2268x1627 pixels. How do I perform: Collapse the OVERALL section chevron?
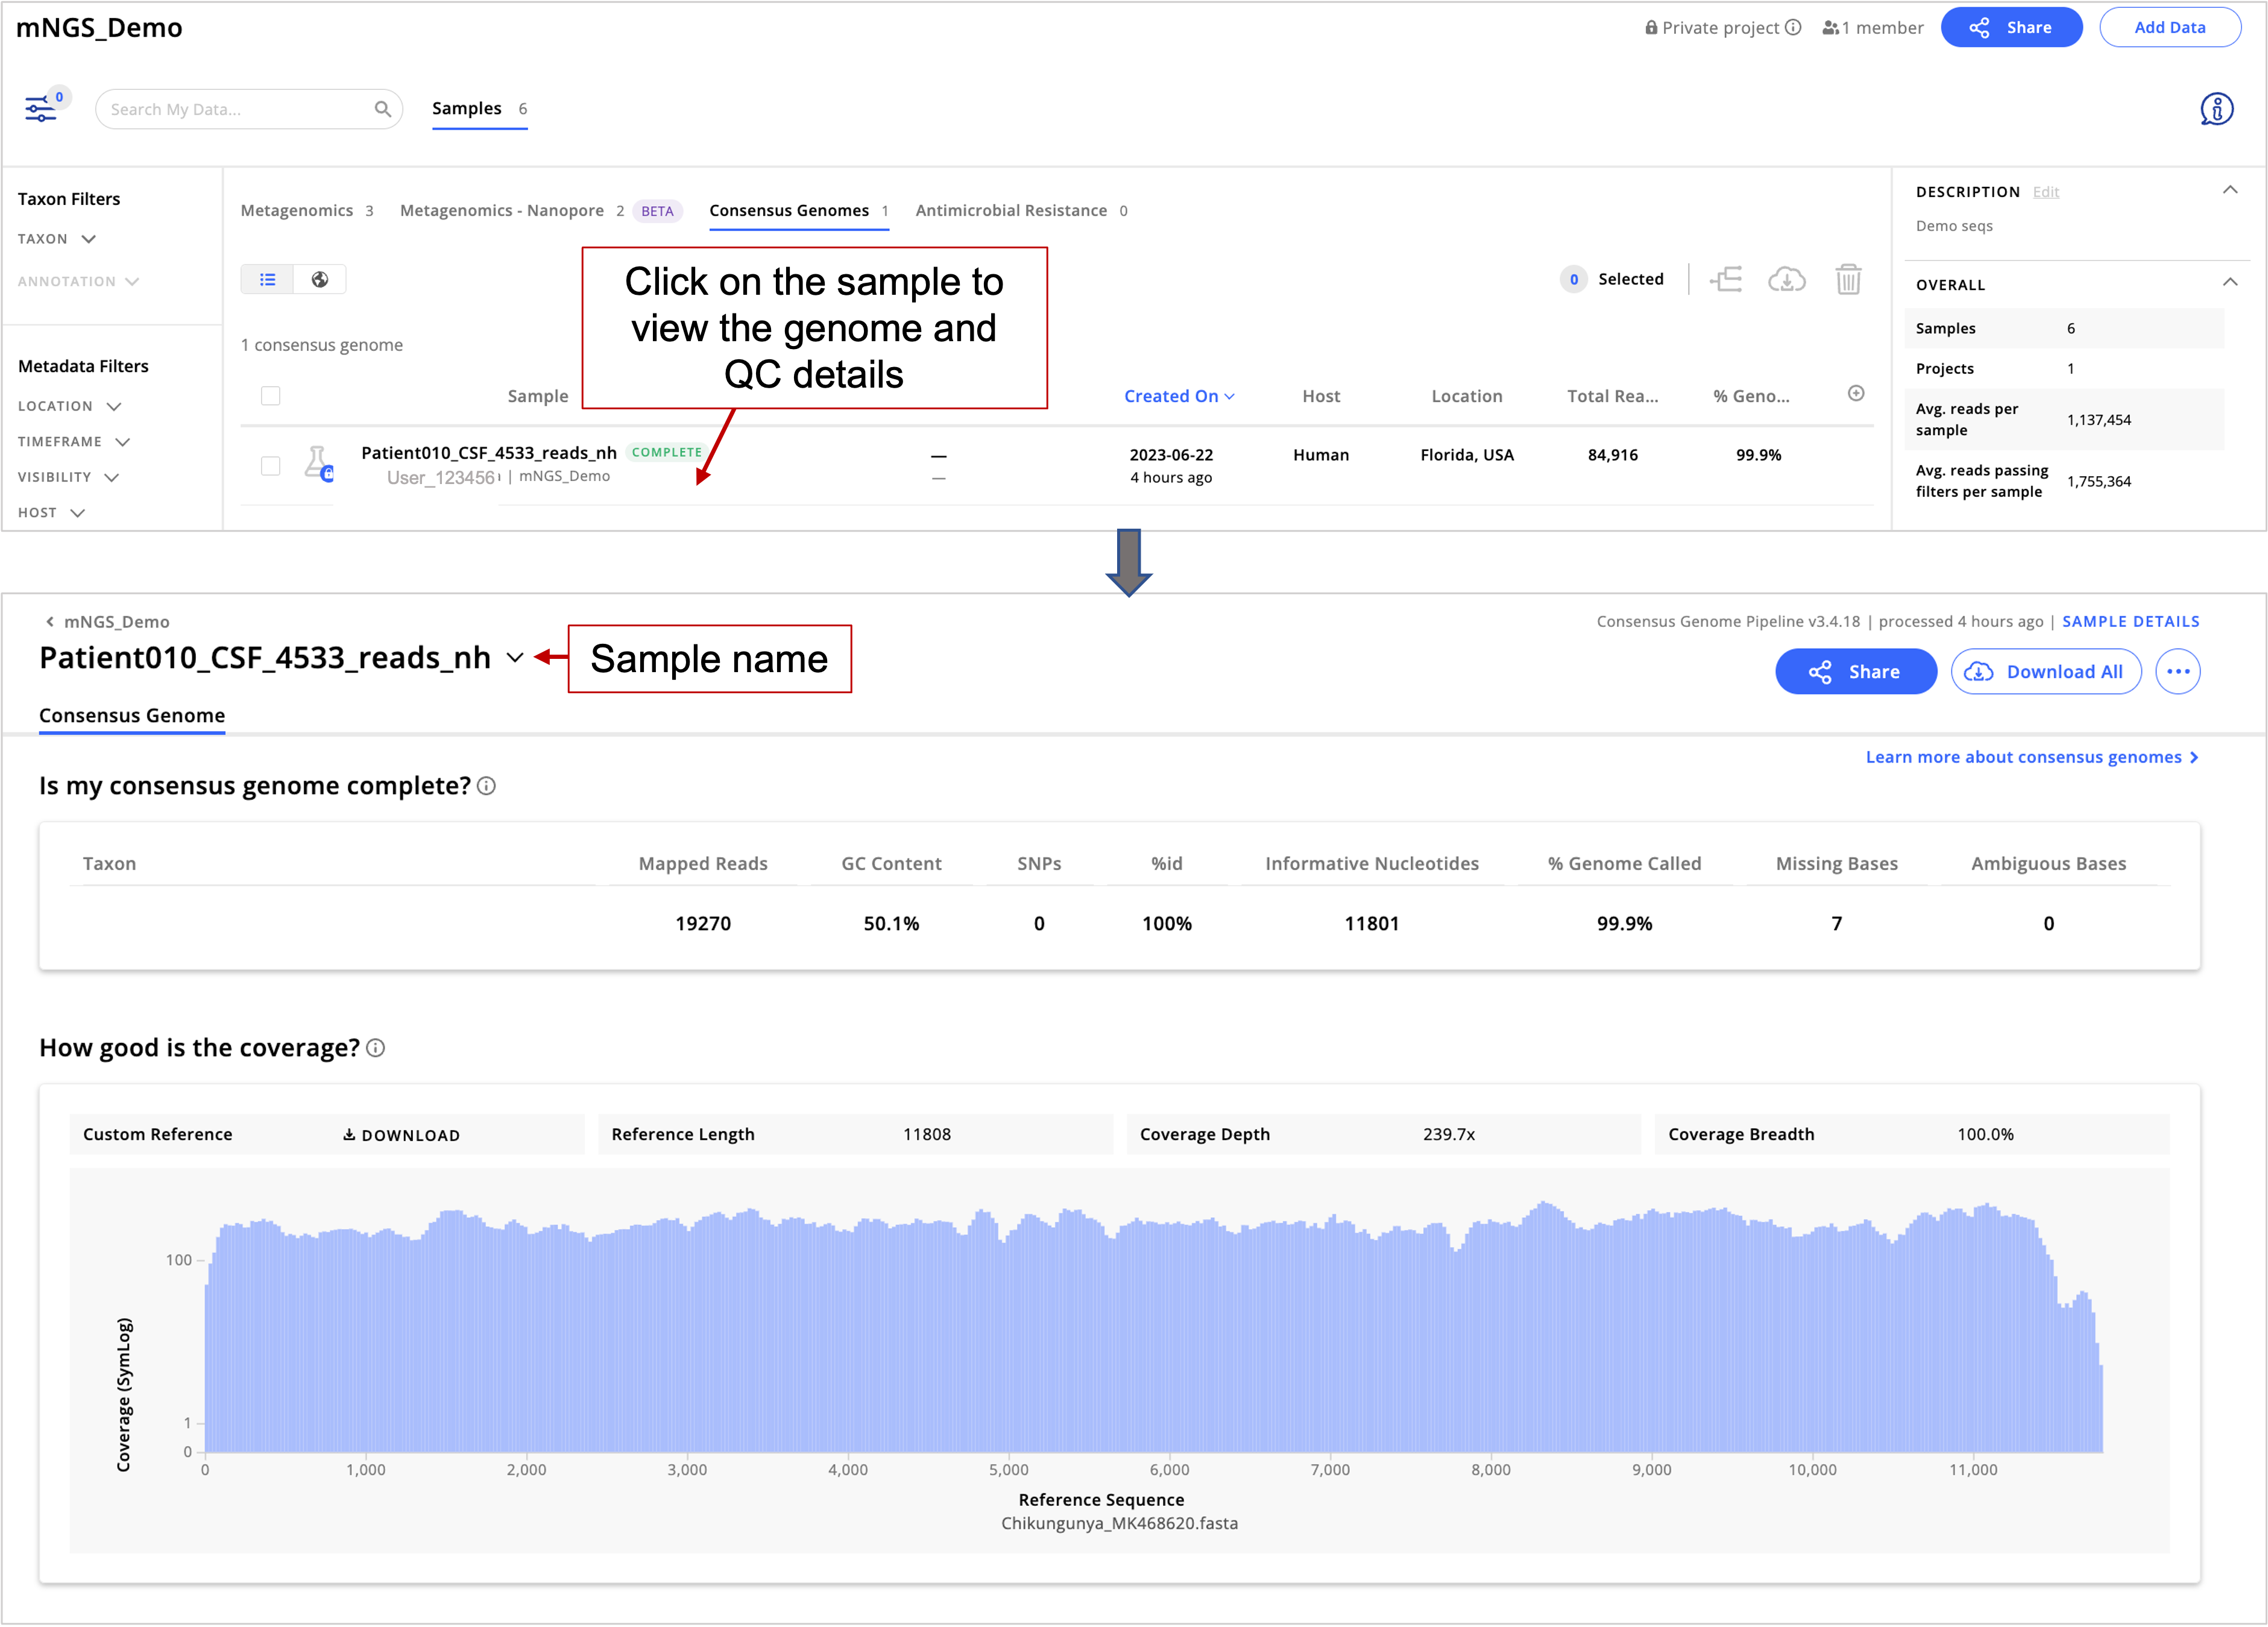click(2229, 282)
